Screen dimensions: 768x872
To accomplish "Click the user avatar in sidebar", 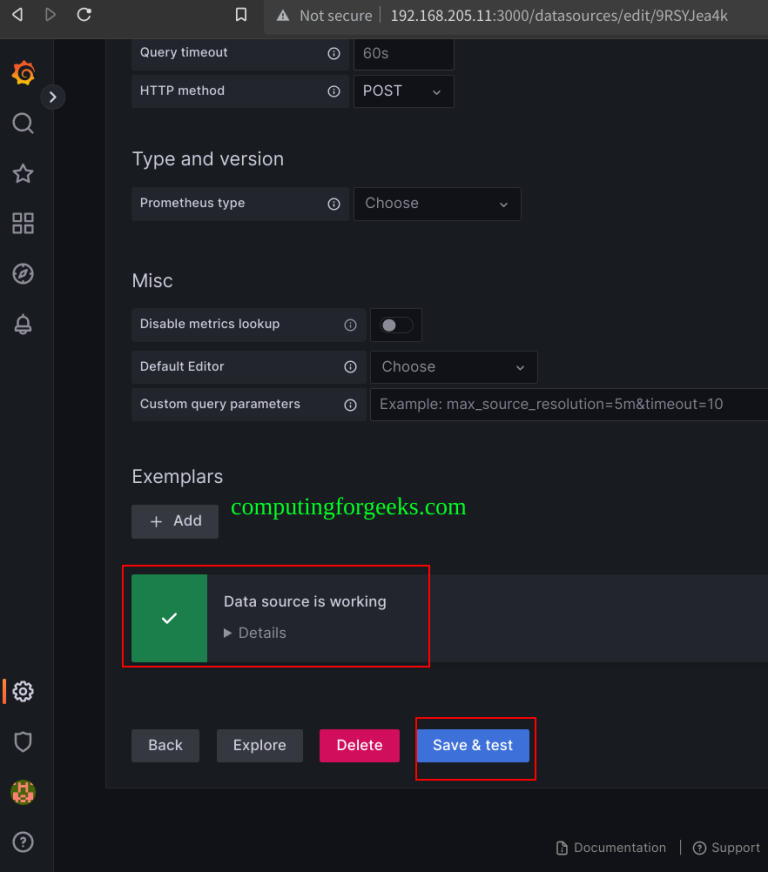I will click(23, 792).
